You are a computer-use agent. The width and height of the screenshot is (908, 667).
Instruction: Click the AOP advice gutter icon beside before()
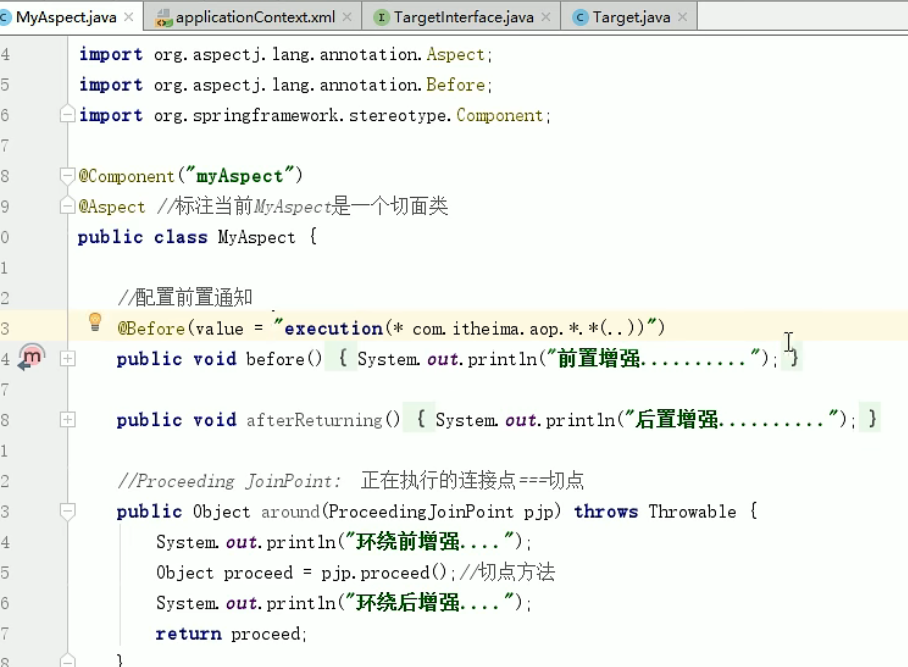31,357
